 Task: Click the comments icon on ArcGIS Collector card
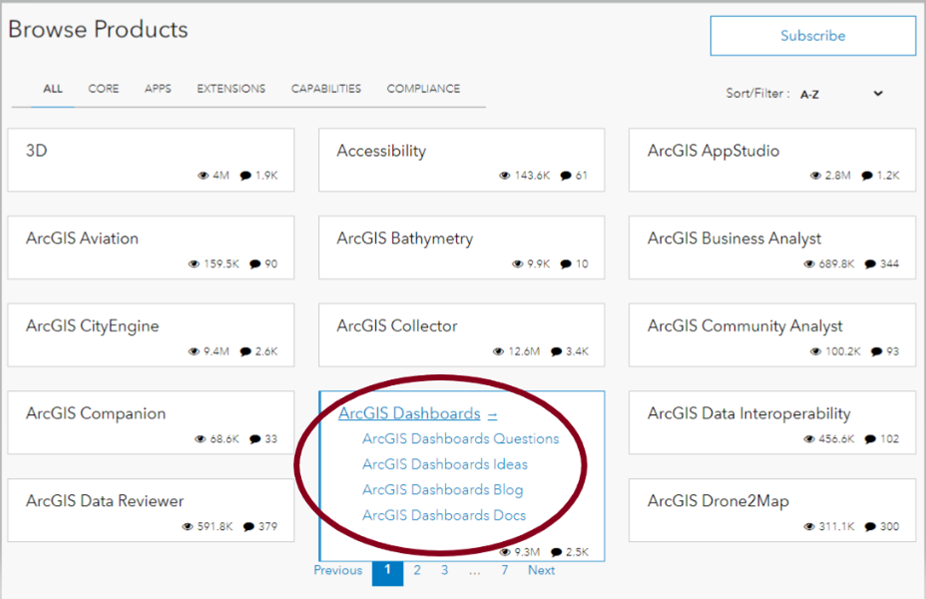tap(556, 351)
